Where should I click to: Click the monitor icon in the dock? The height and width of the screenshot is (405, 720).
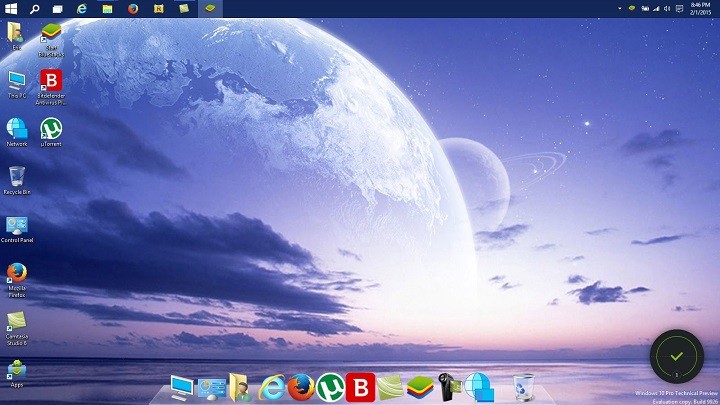click(x=182, y=387)
